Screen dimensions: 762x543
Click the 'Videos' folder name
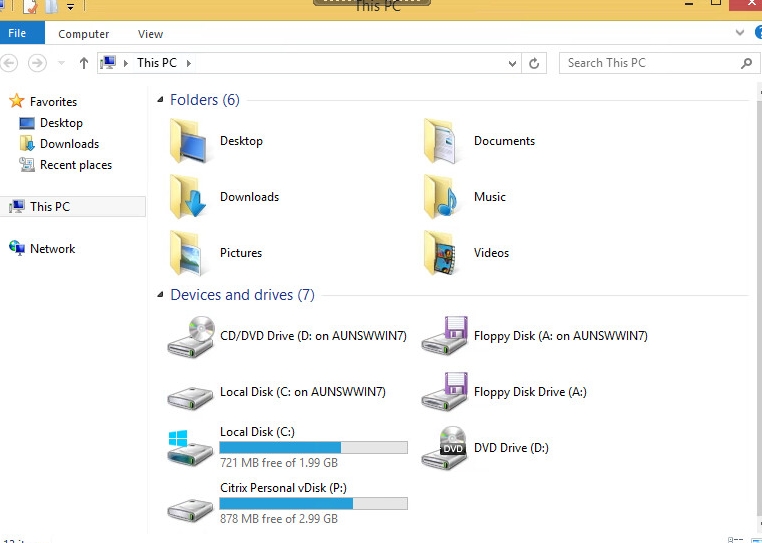tap(491, 253)
